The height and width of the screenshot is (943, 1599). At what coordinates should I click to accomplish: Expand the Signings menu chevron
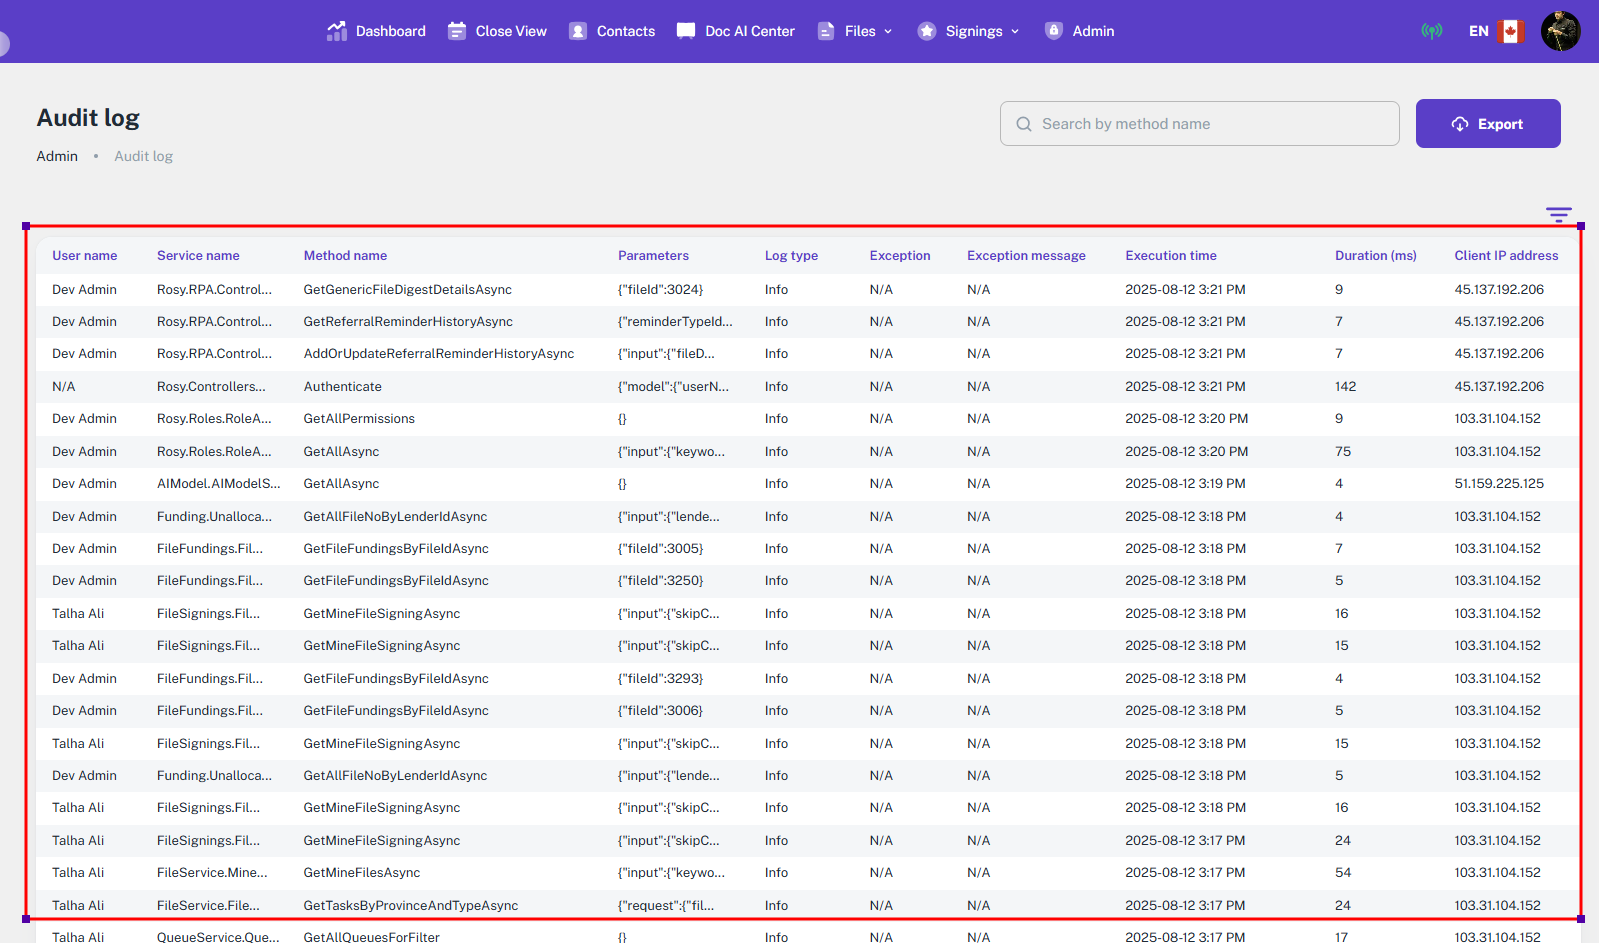(x=1015, y=32)
